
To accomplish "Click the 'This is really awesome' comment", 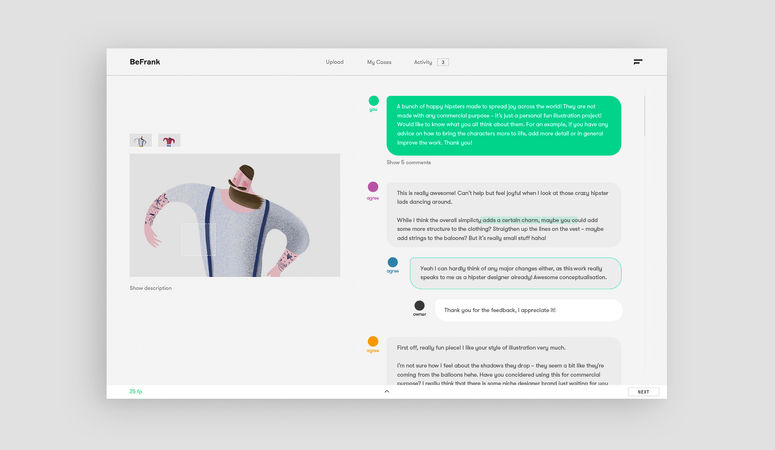I will point(503,215).
